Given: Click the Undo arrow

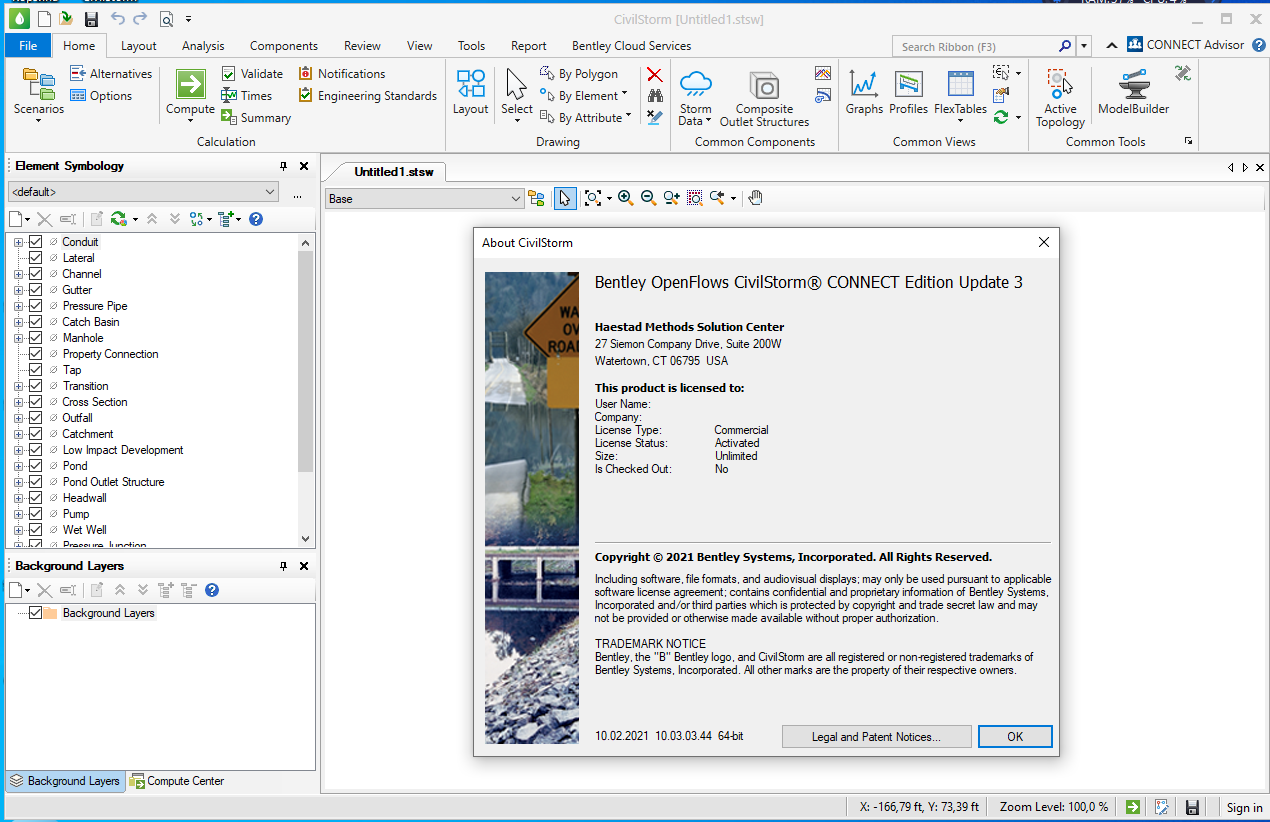Looking at the screenshot, I should click(118, 19).
